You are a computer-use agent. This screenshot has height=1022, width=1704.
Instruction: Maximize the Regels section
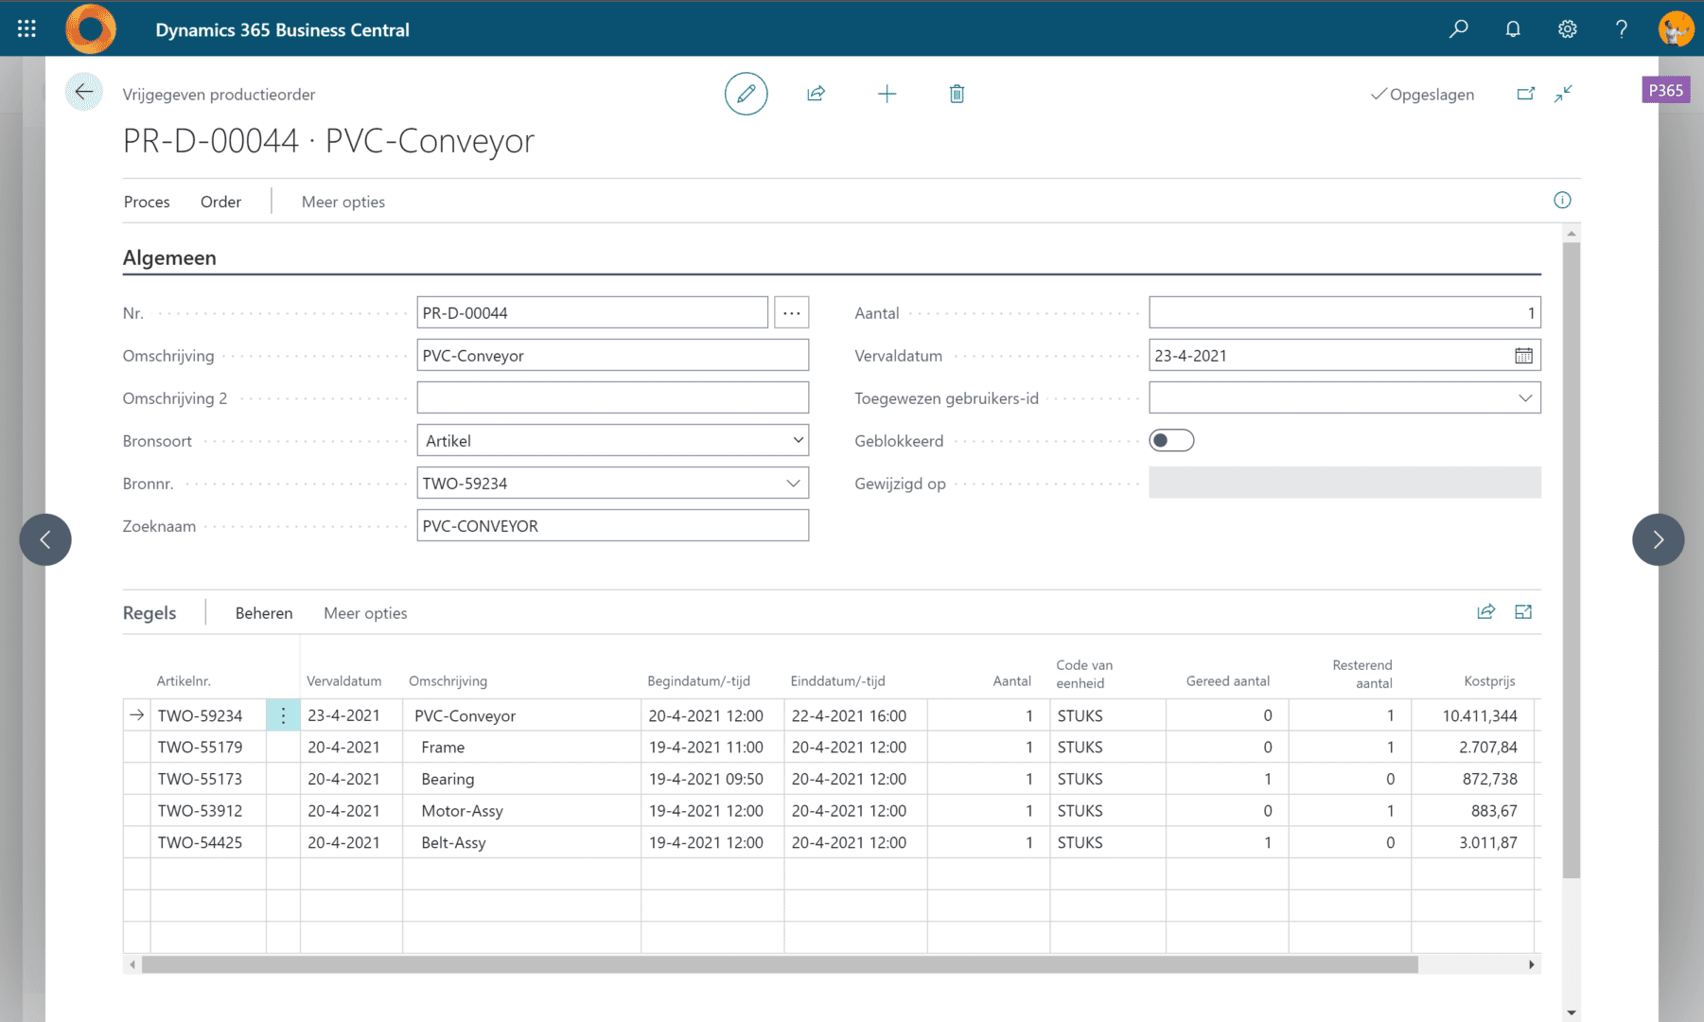1523,612
